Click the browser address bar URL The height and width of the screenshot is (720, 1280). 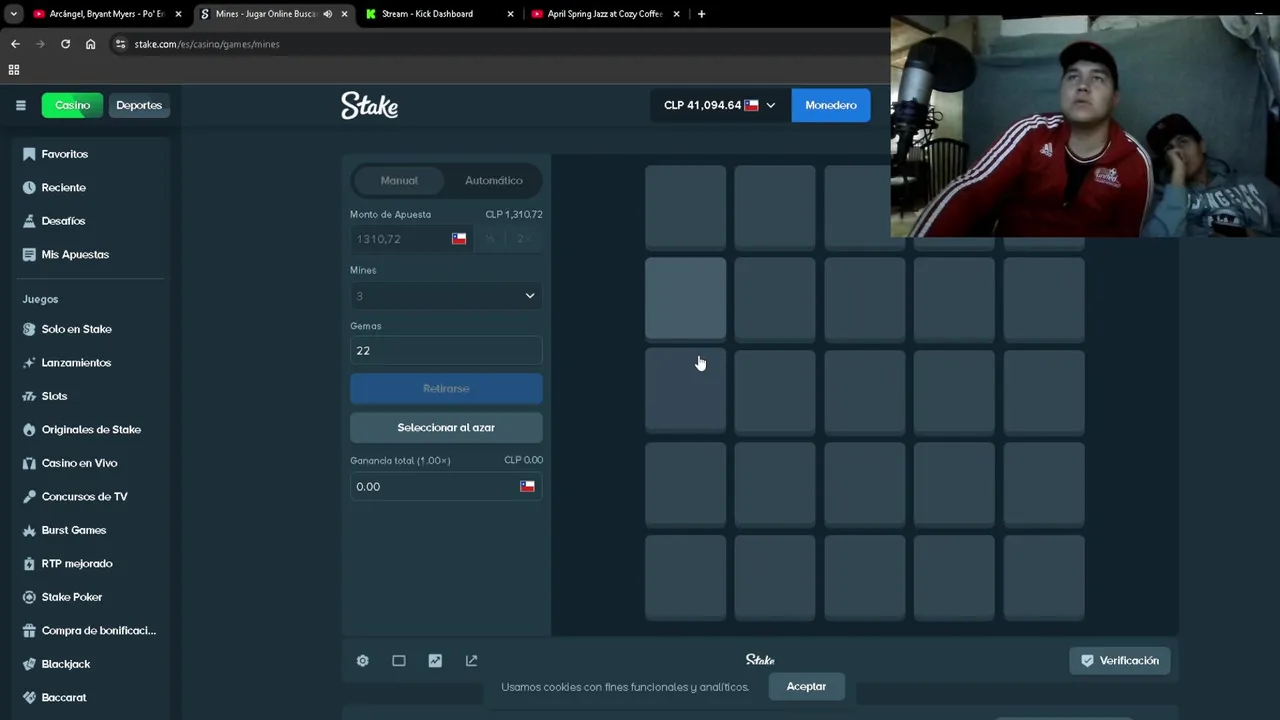point(207,44)
